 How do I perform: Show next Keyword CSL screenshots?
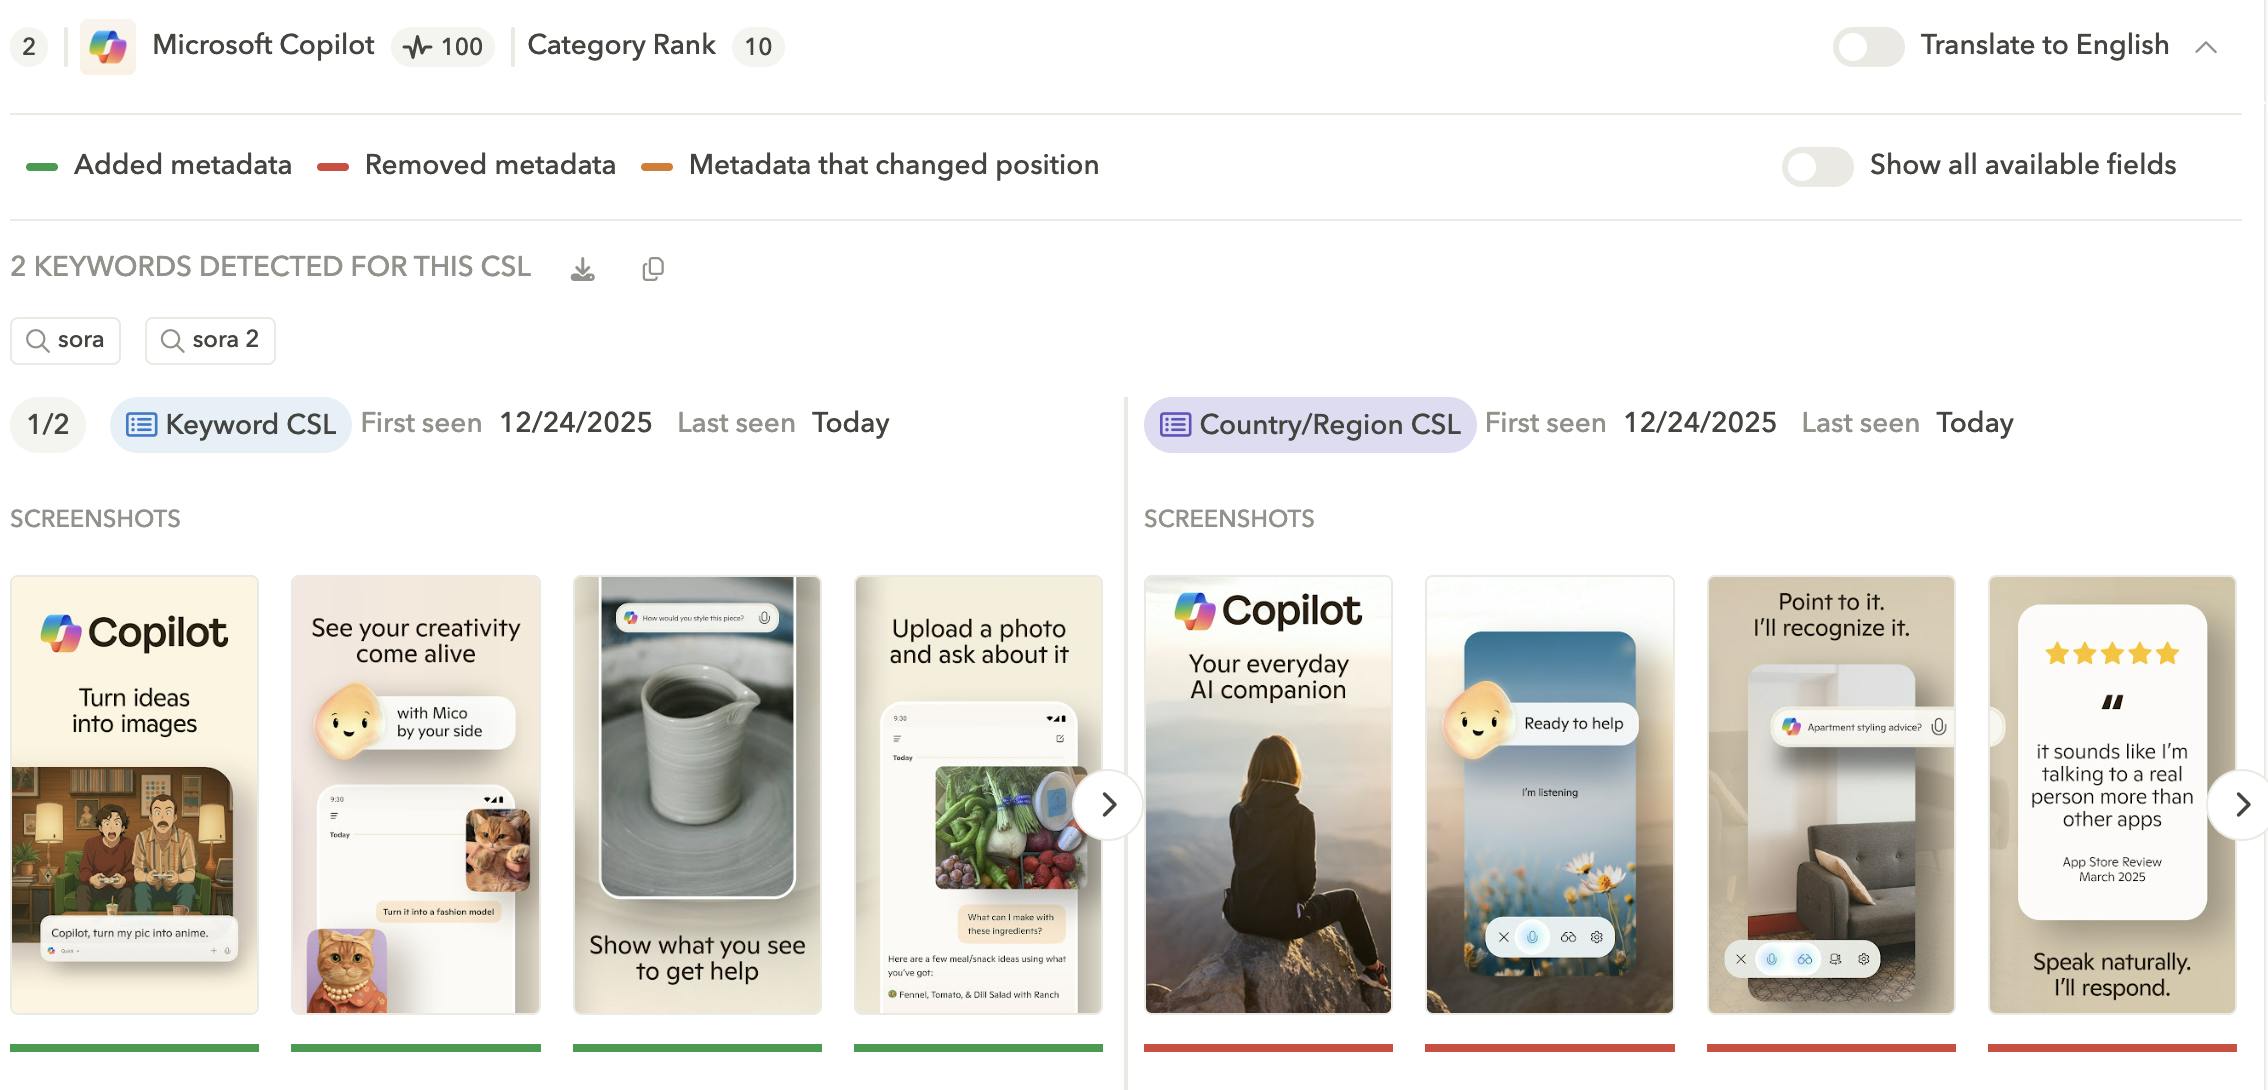tap(1108, 804)
